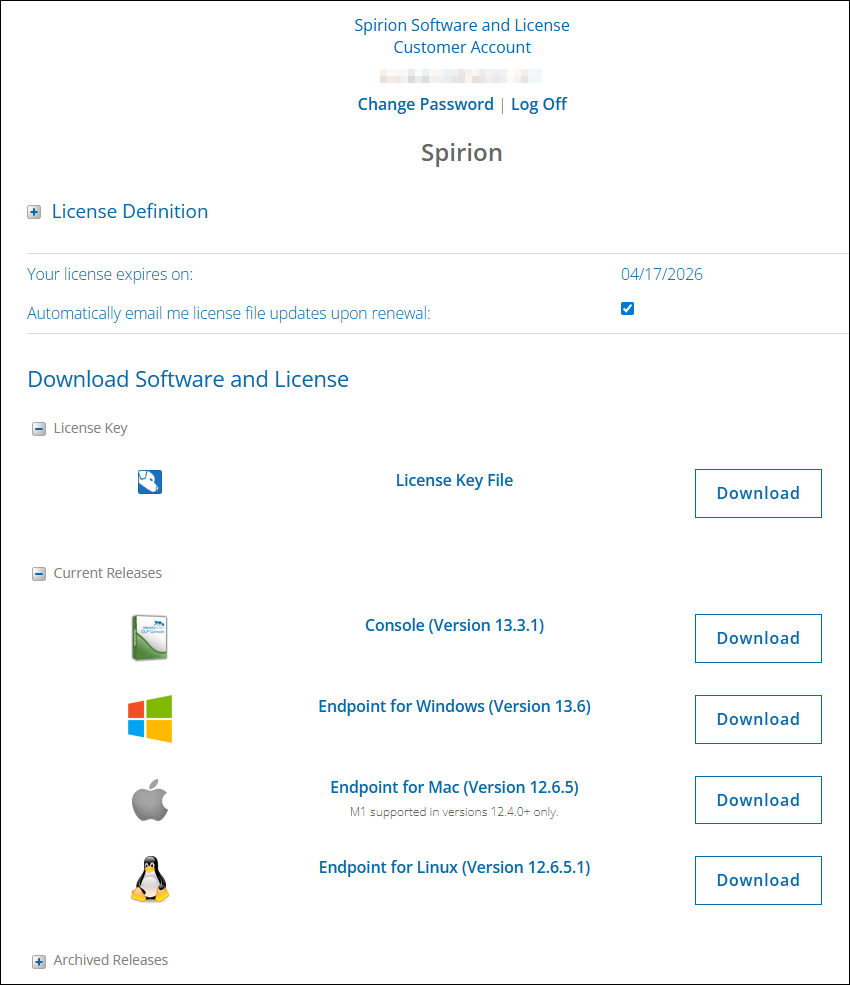850x985 pixels.
Task: Click the Log Off link
Action: pyautogui.click(x=538, y=104)
